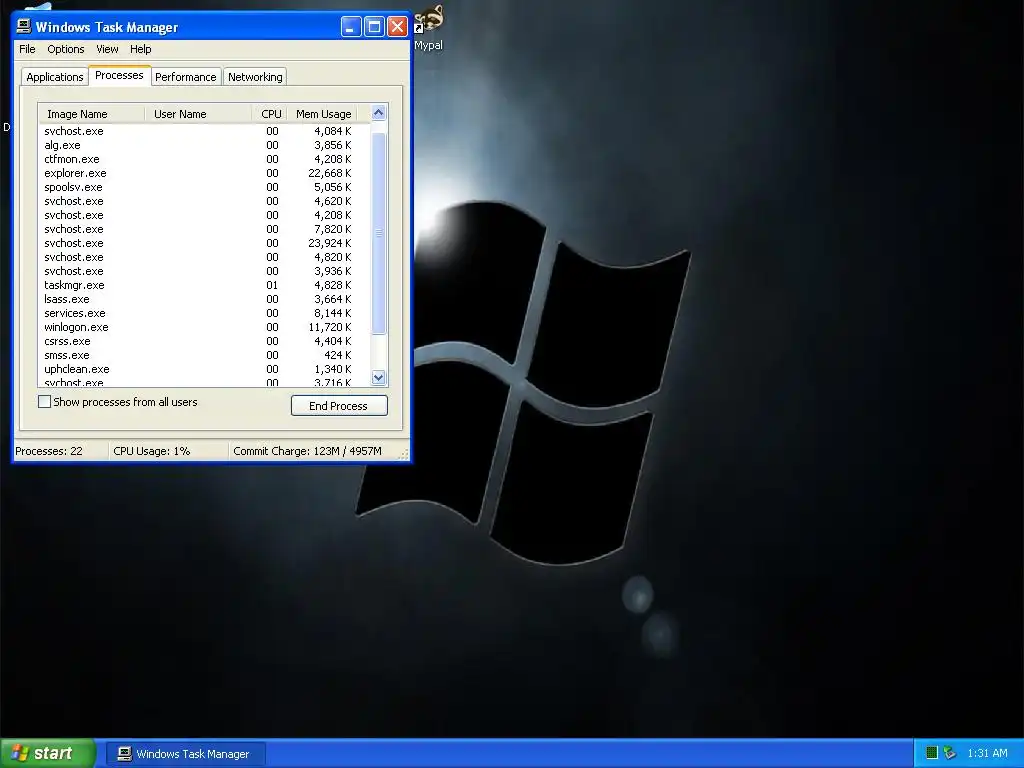Screen dimensions: 1024x768
Task: Enable Show processes from all users
Action: pos(44,402)
